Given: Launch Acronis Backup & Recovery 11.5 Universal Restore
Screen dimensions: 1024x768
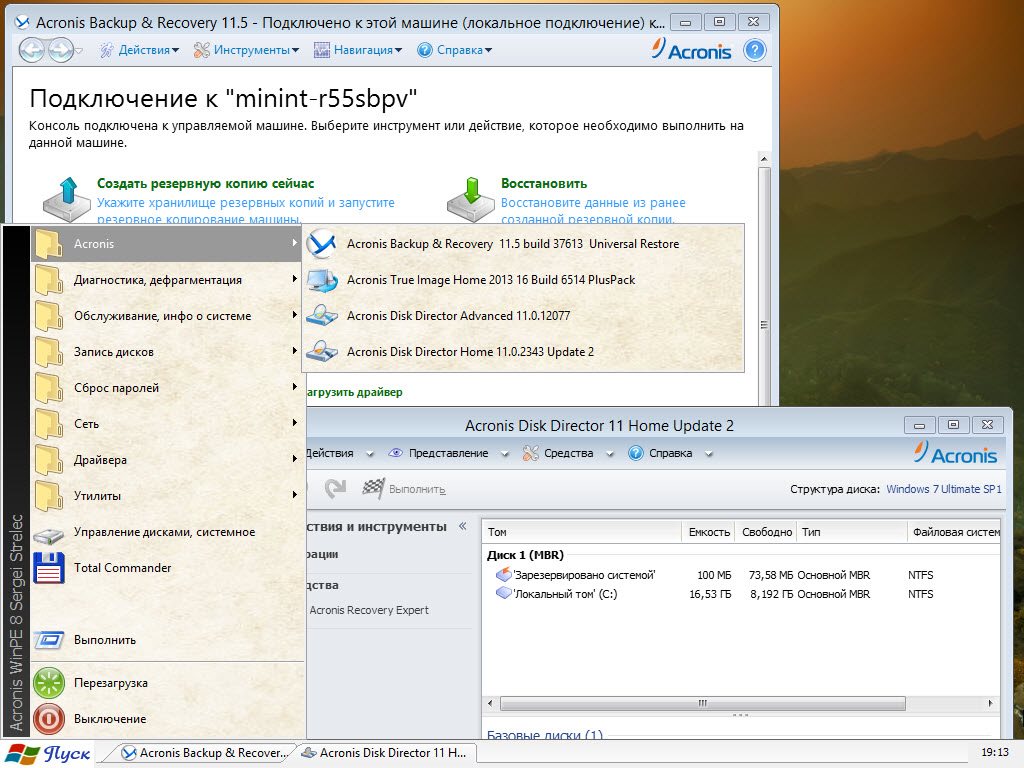Looking at the screenshot, I should 522,244.
